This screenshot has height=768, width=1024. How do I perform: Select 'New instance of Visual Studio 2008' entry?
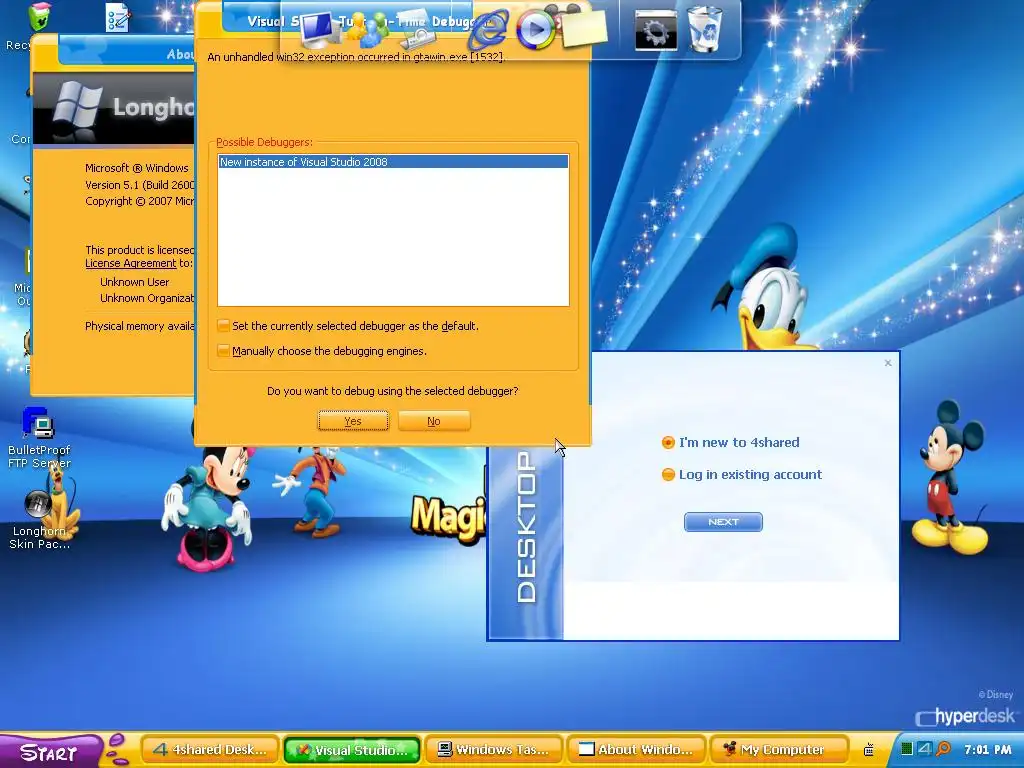pos(393,162)
